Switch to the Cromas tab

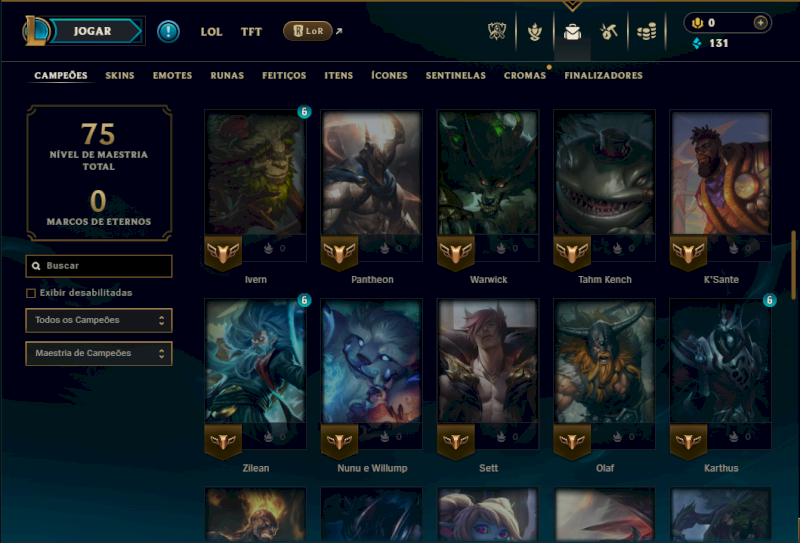(525, 76)
